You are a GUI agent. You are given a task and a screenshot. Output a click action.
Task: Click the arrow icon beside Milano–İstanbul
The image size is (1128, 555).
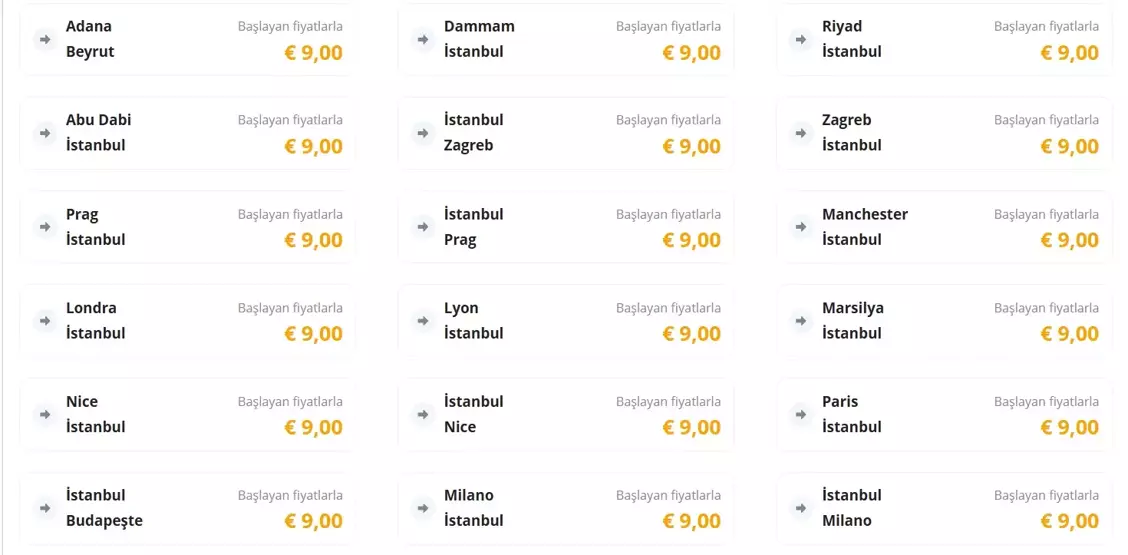point(423,508)
